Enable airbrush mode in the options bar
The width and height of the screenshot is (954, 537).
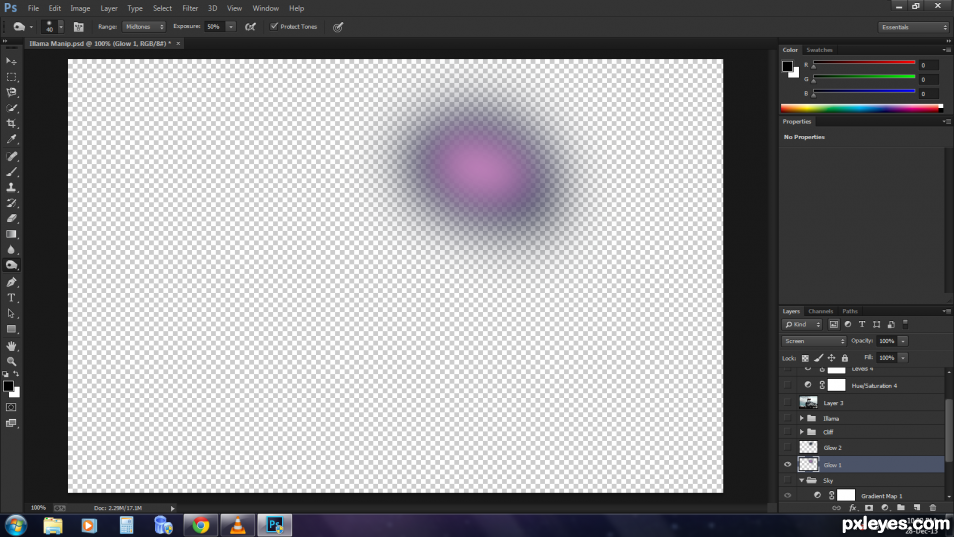[250, 27]
